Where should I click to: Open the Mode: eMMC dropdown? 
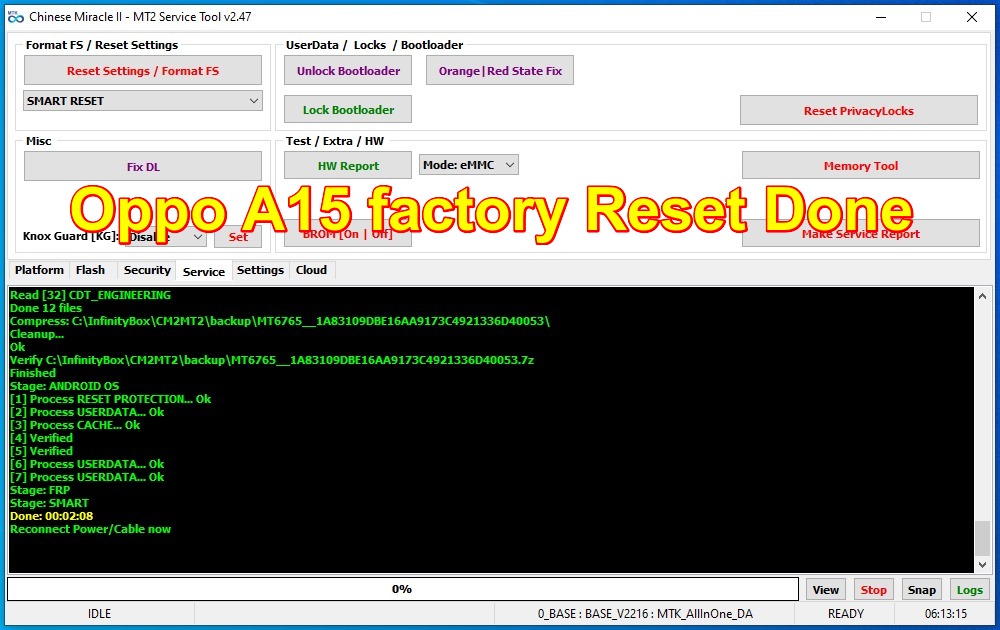tap(469, 165)
